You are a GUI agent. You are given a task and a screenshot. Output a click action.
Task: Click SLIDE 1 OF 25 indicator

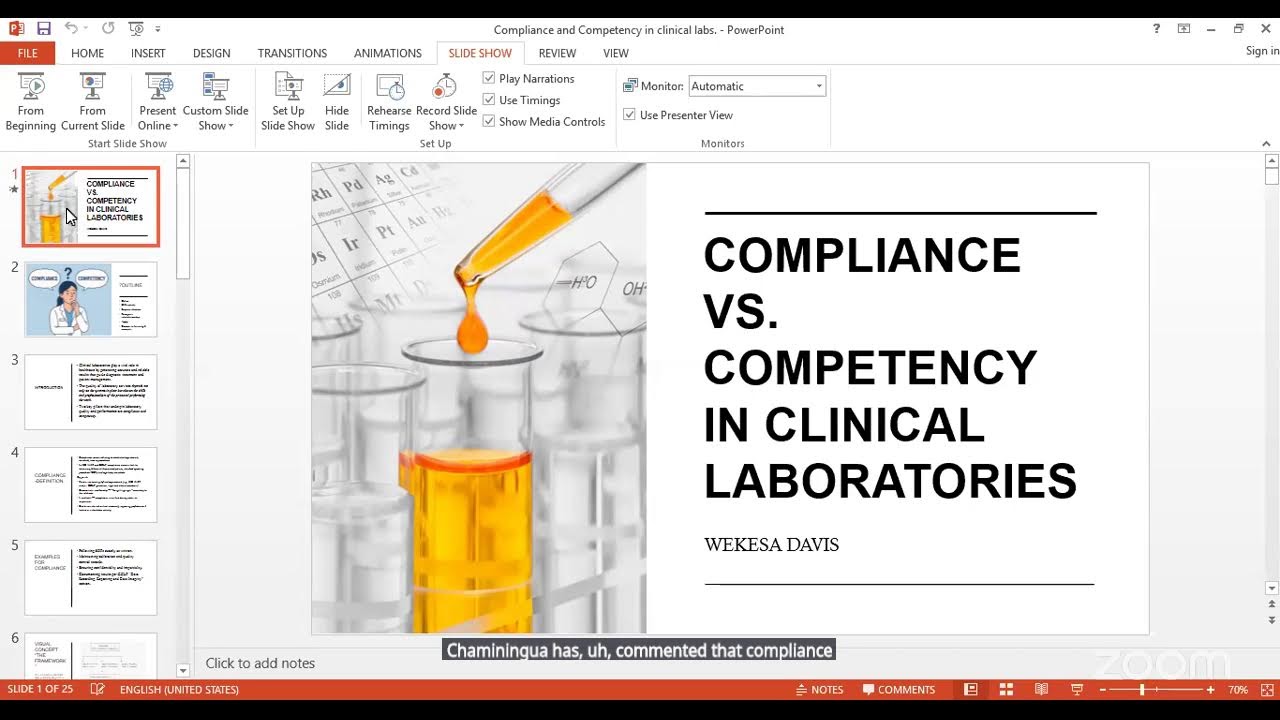tap(41, 690)
